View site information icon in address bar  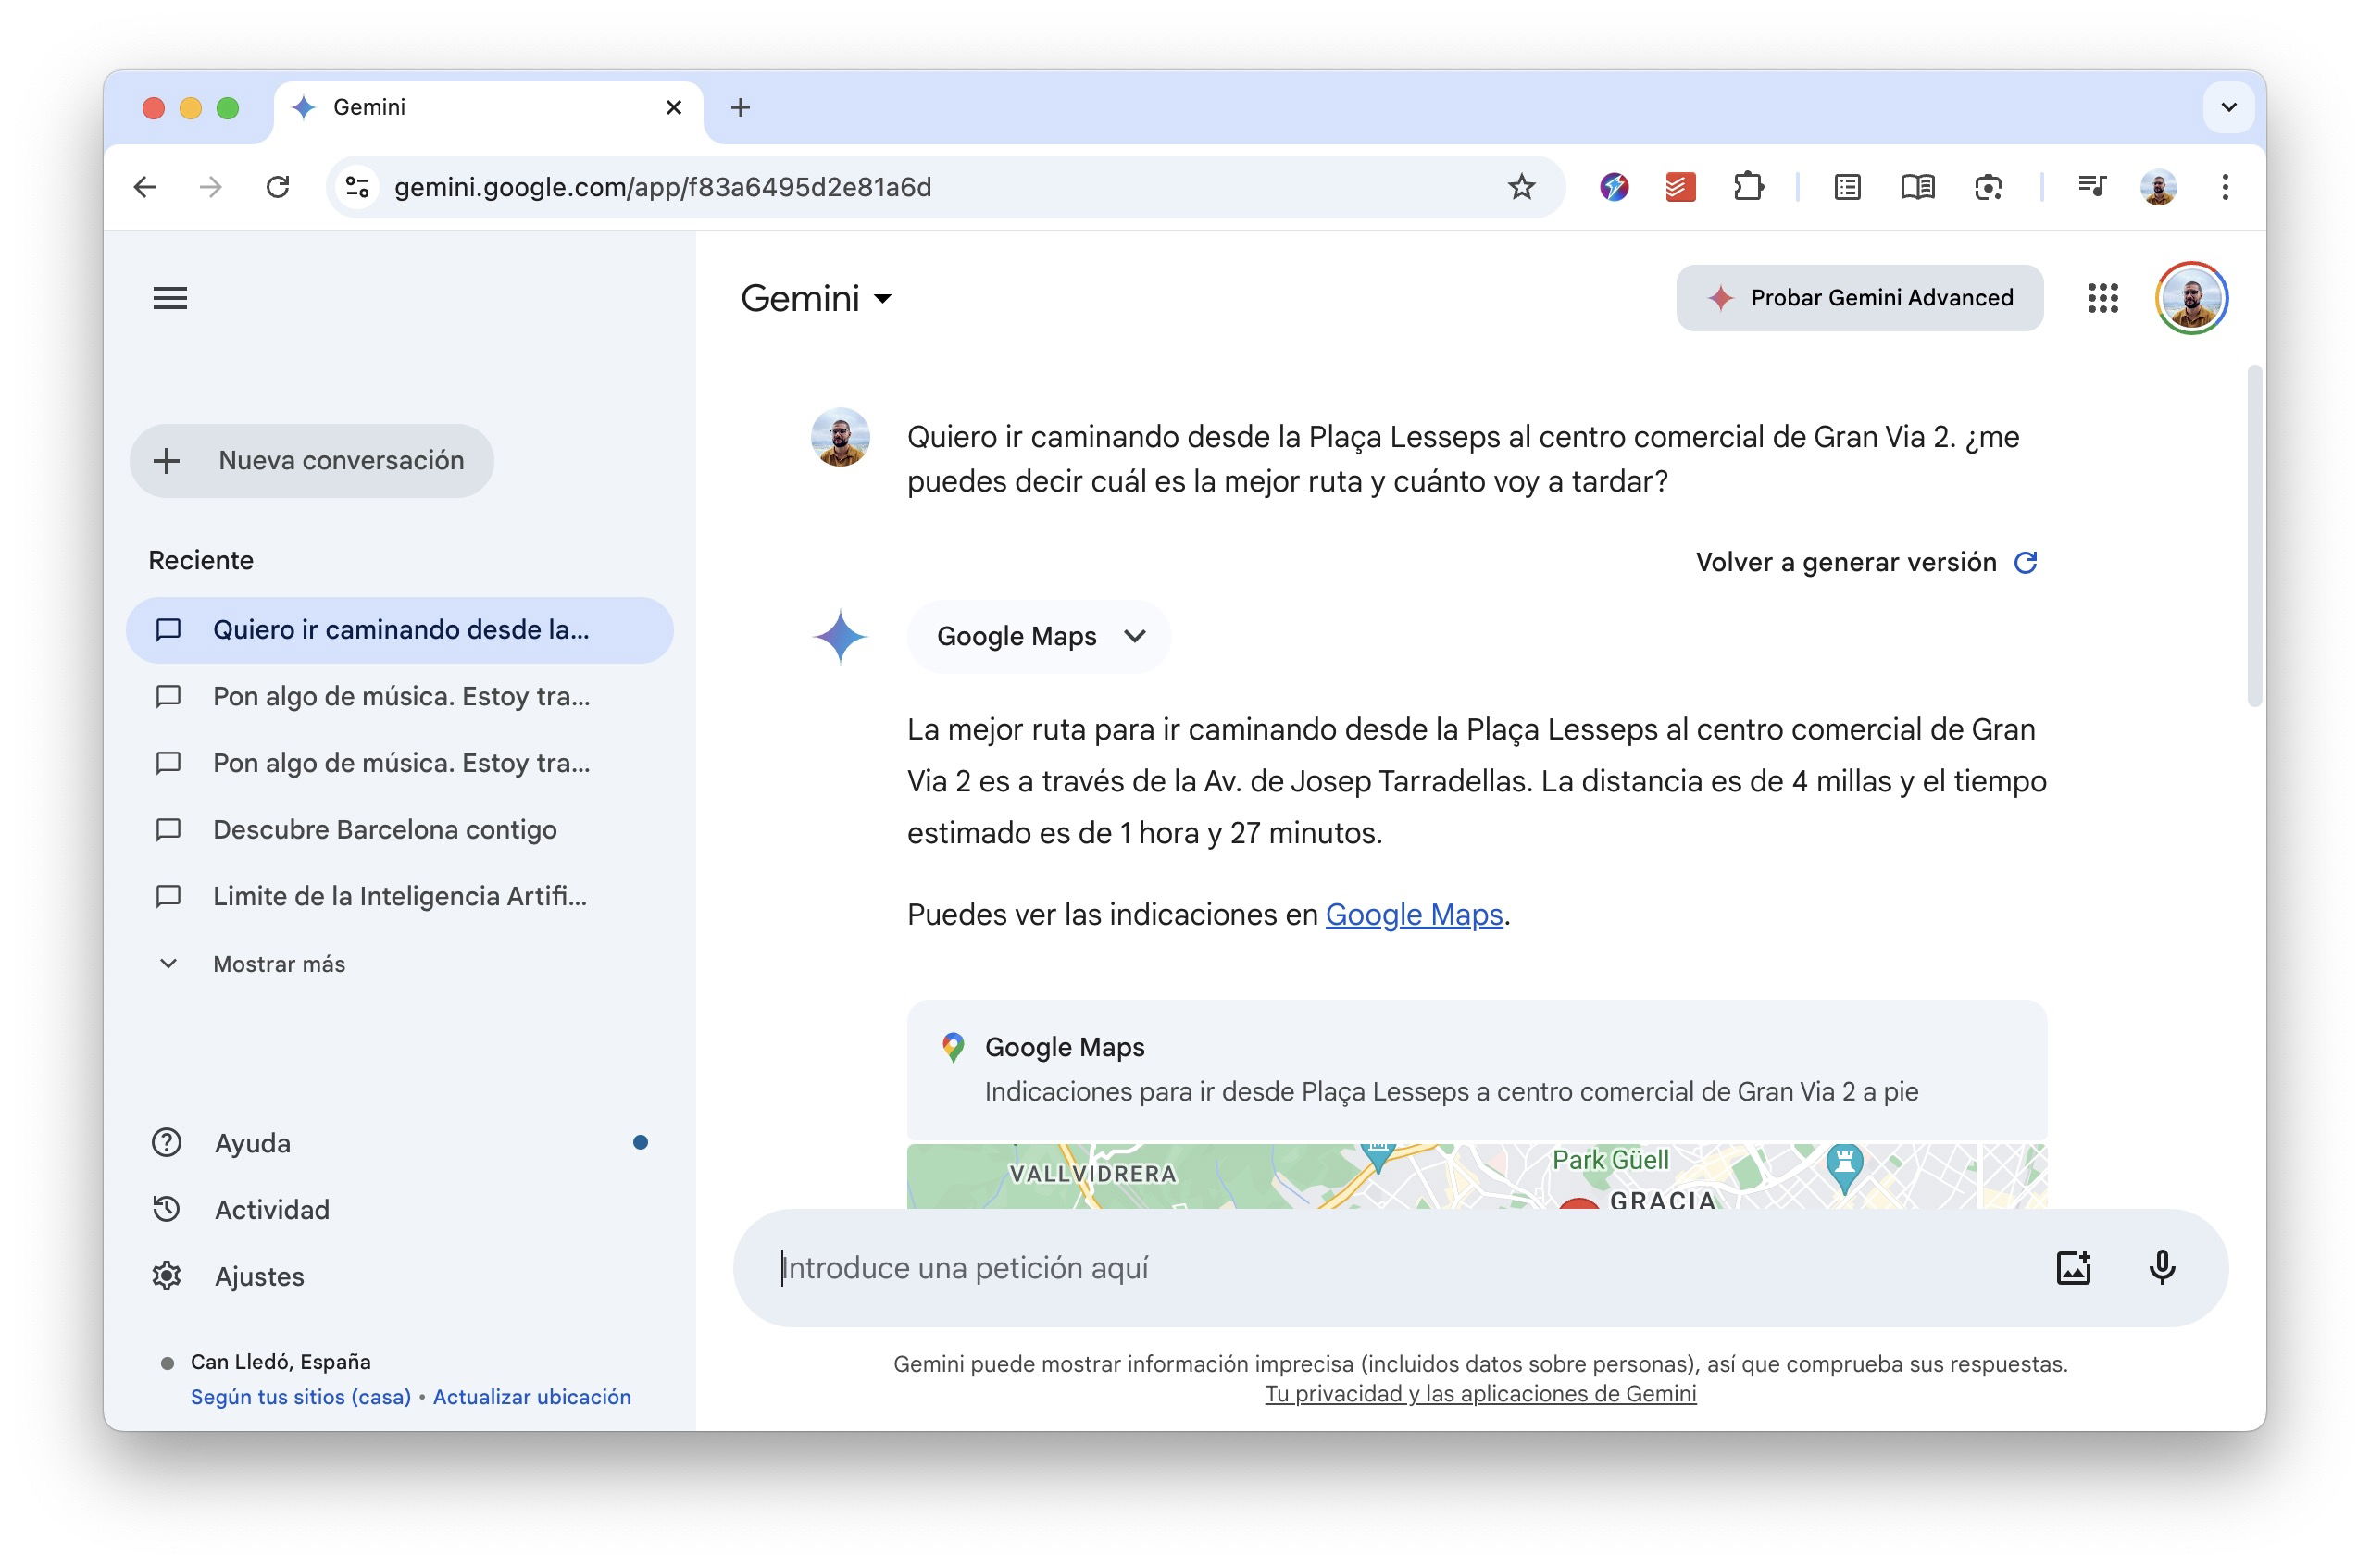[x=357, y=187]
